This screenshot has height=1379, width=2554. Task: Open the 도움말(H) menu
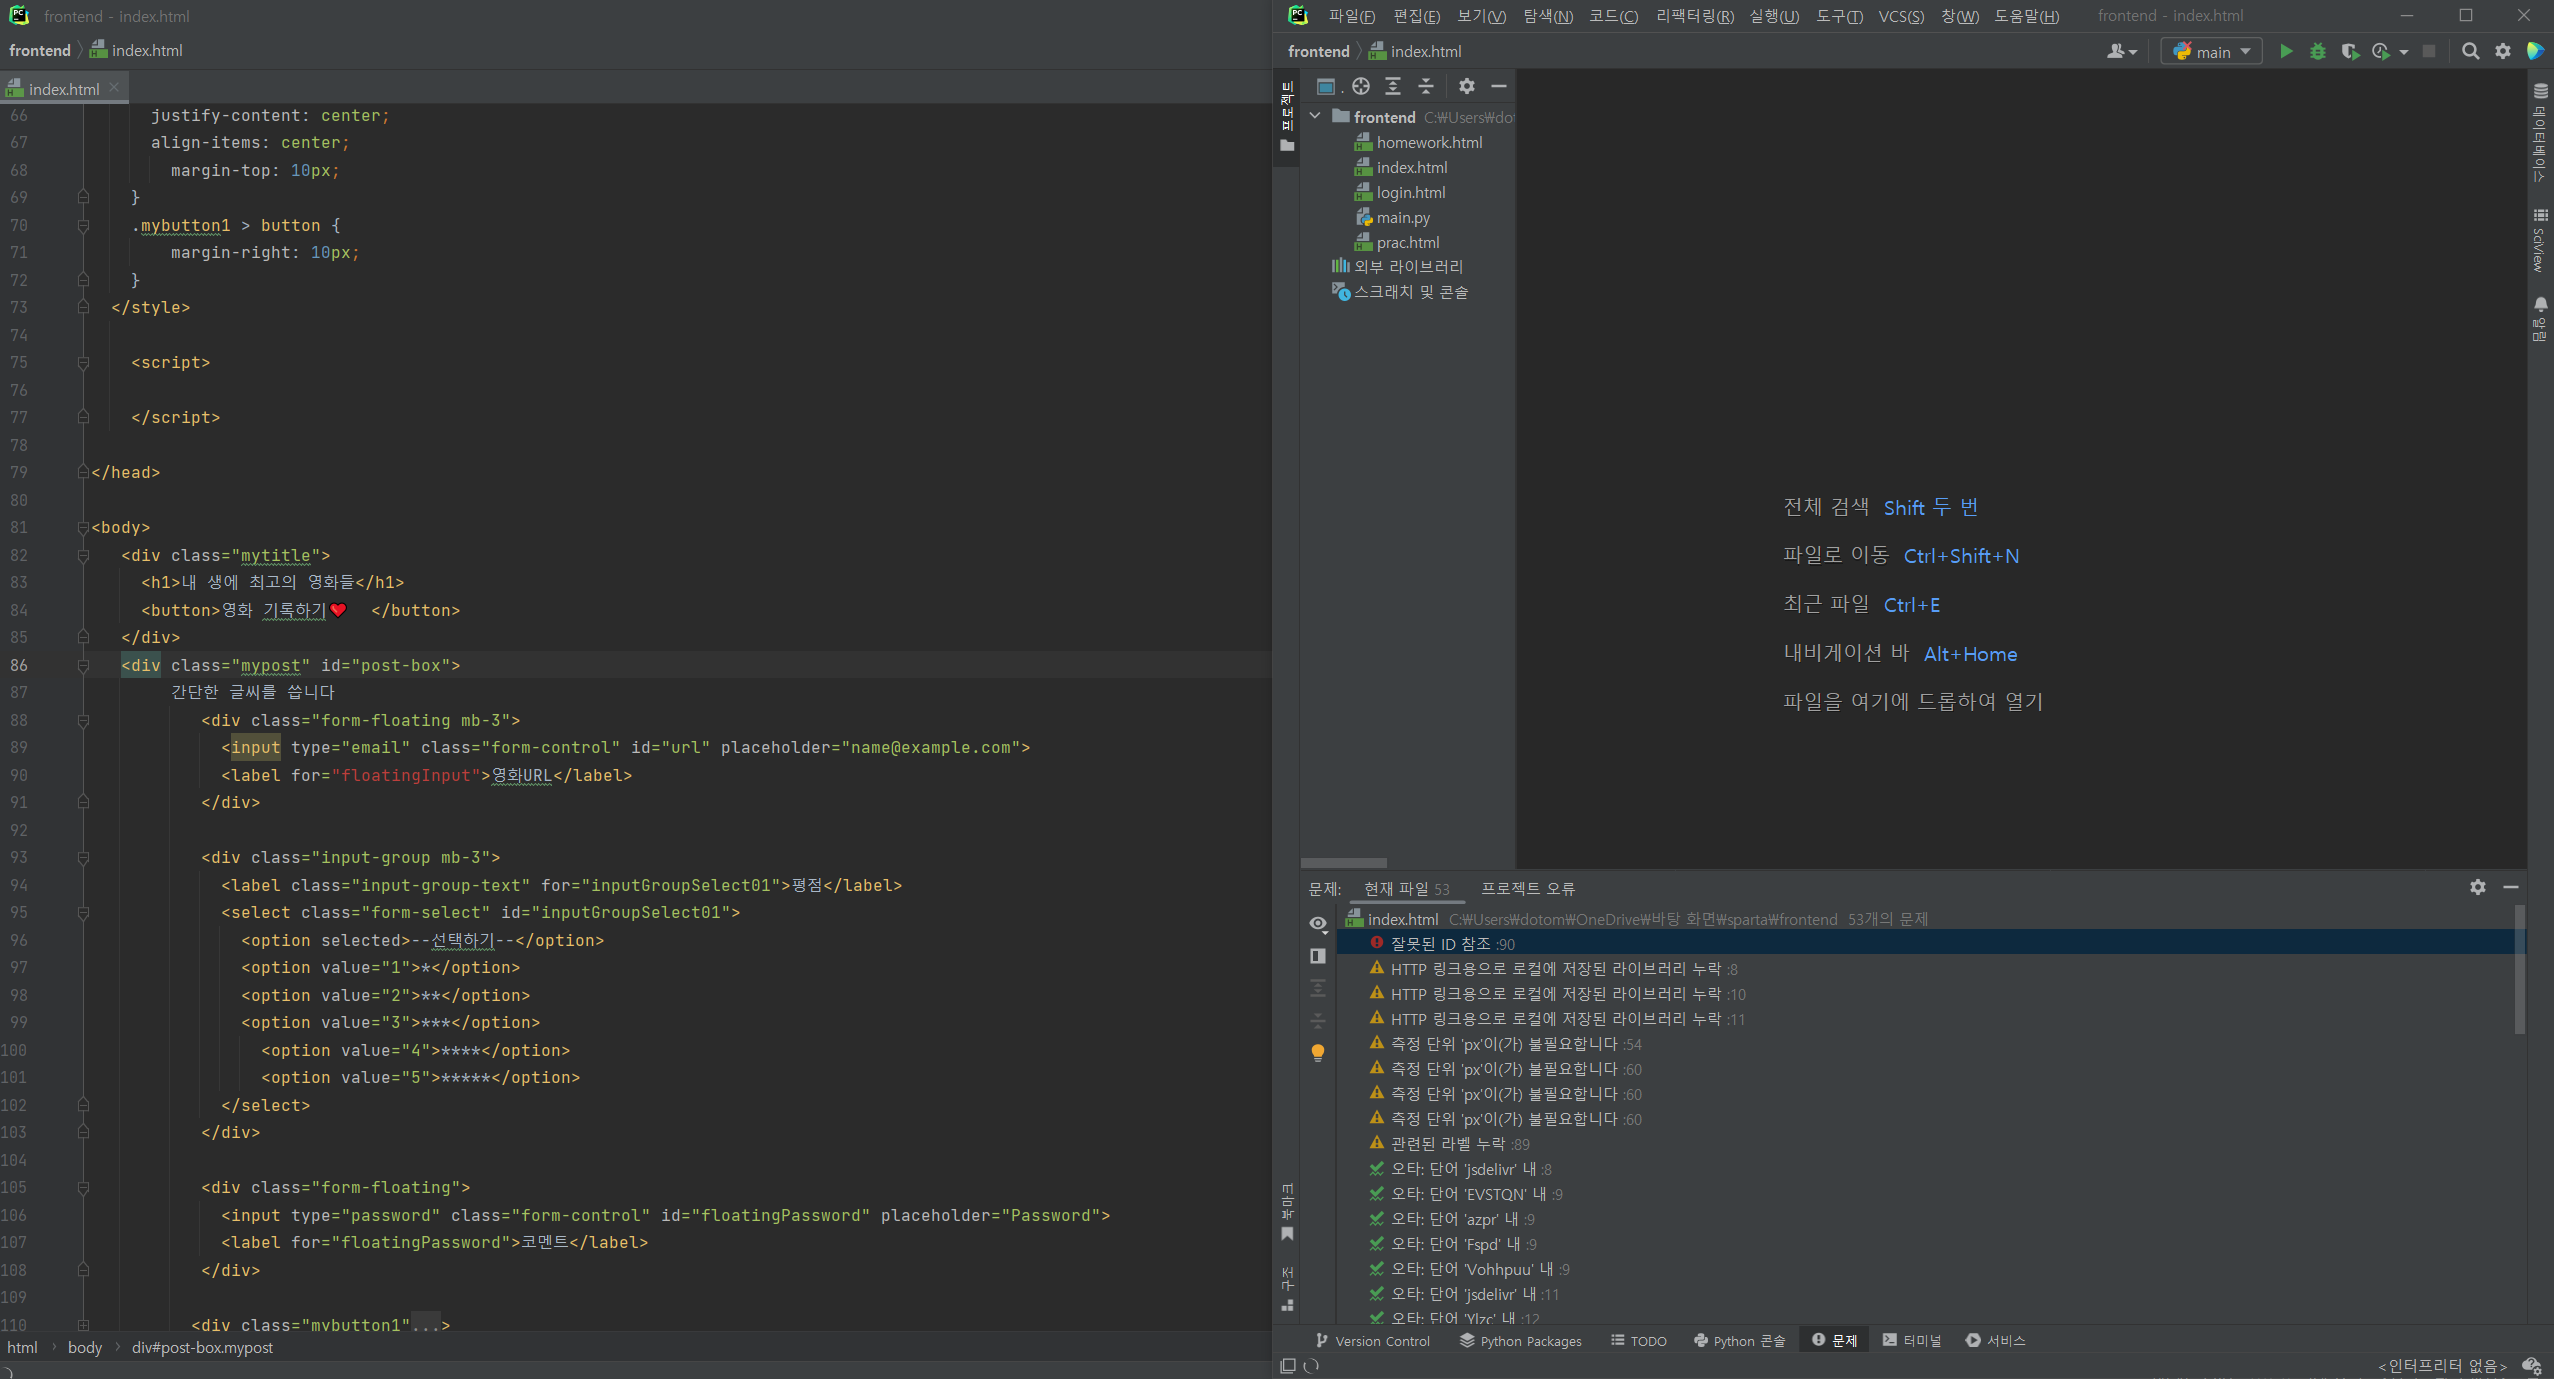pos(2026,16)
